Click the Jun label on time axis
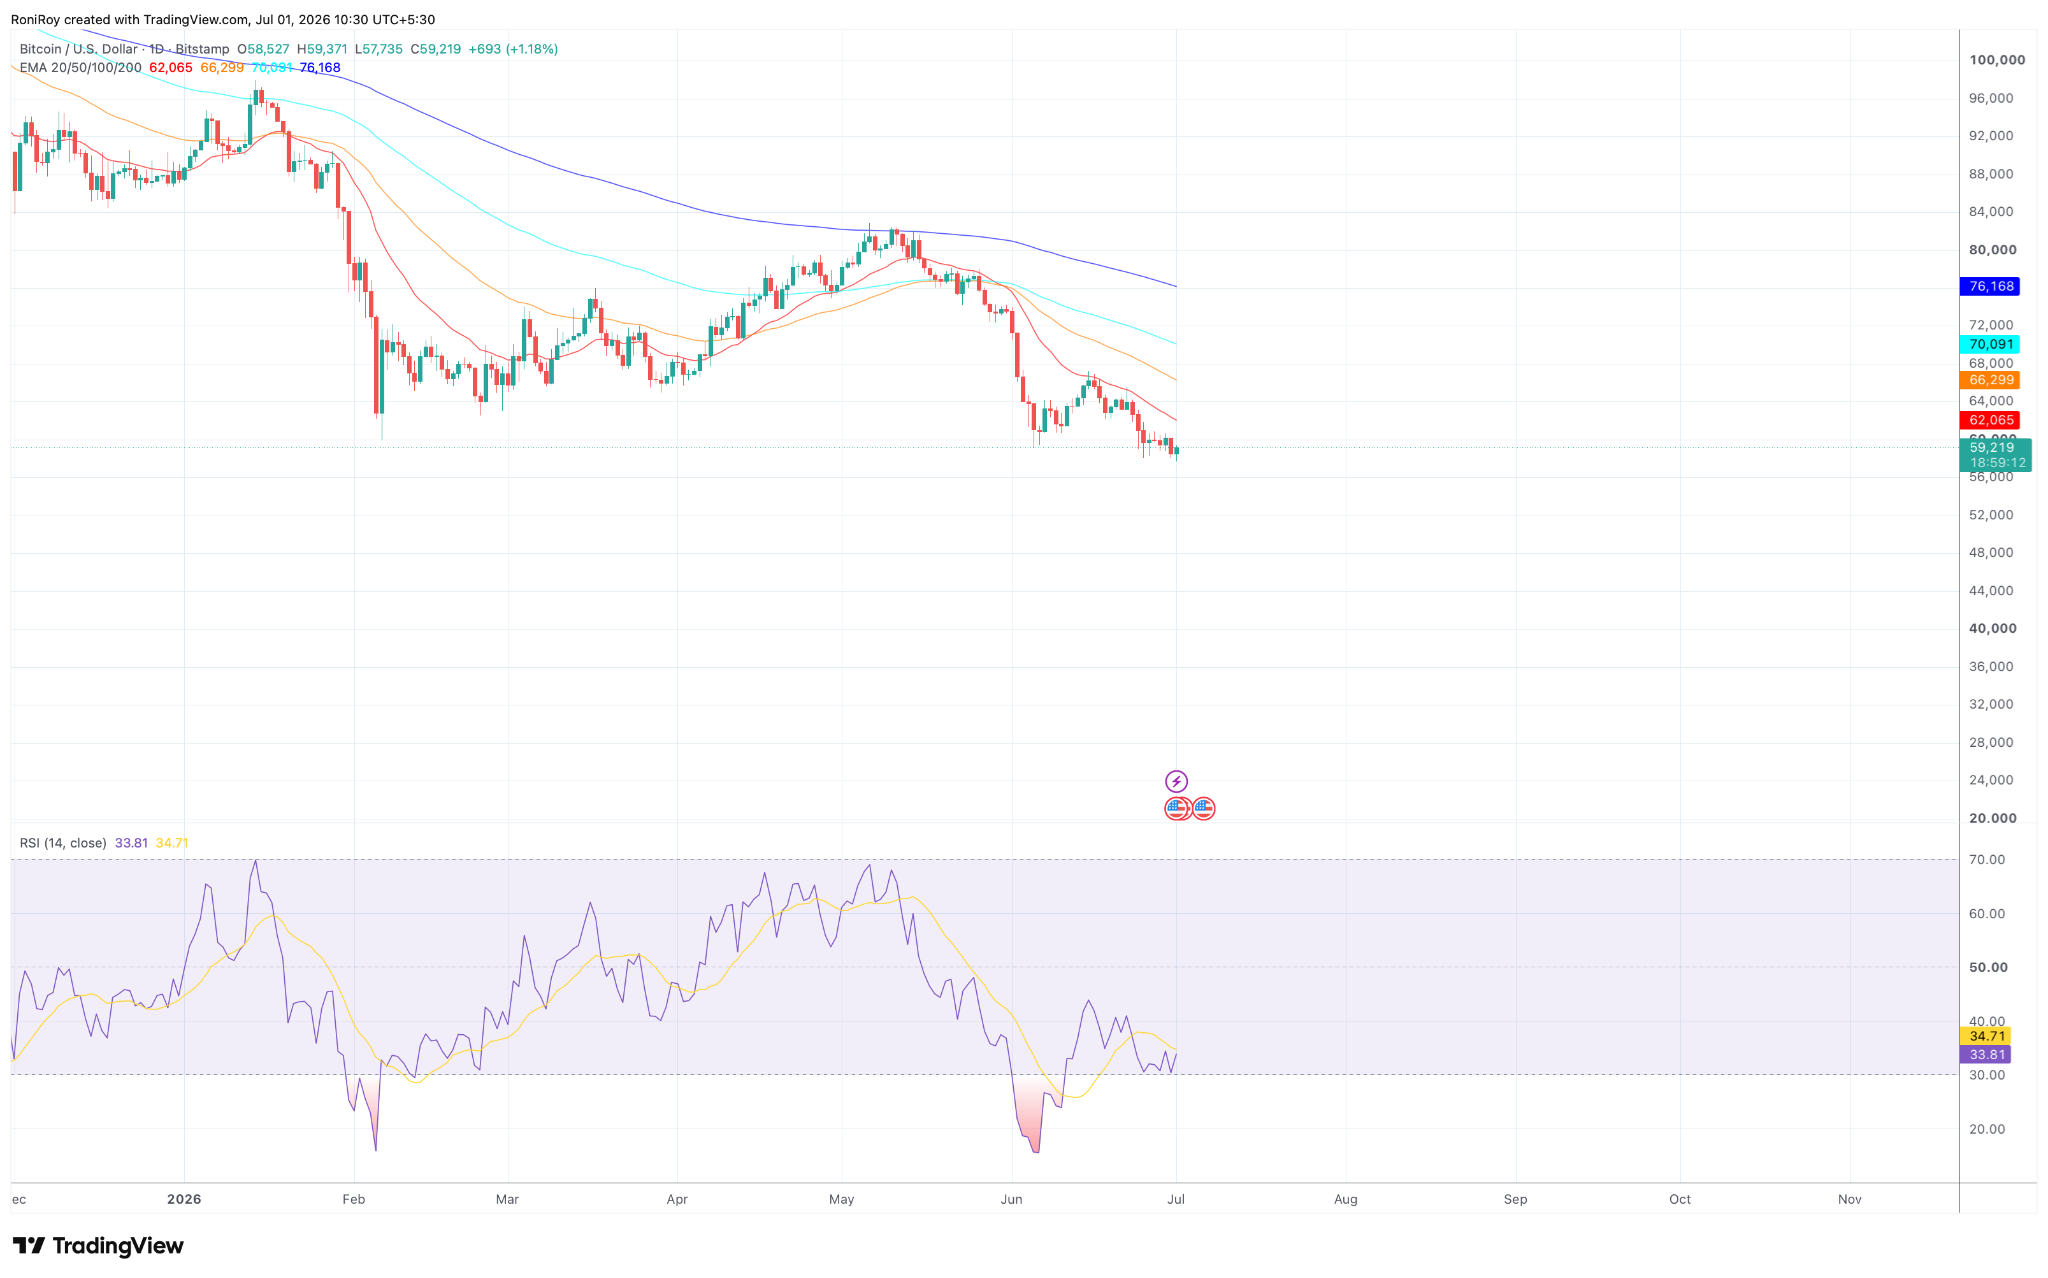 pyautogui.click(x=1012, y=1200)
